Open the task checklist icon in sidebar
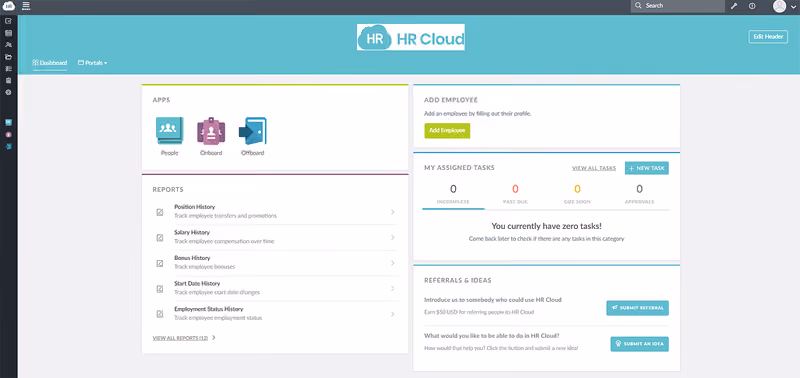 click(x=8, y=68)
